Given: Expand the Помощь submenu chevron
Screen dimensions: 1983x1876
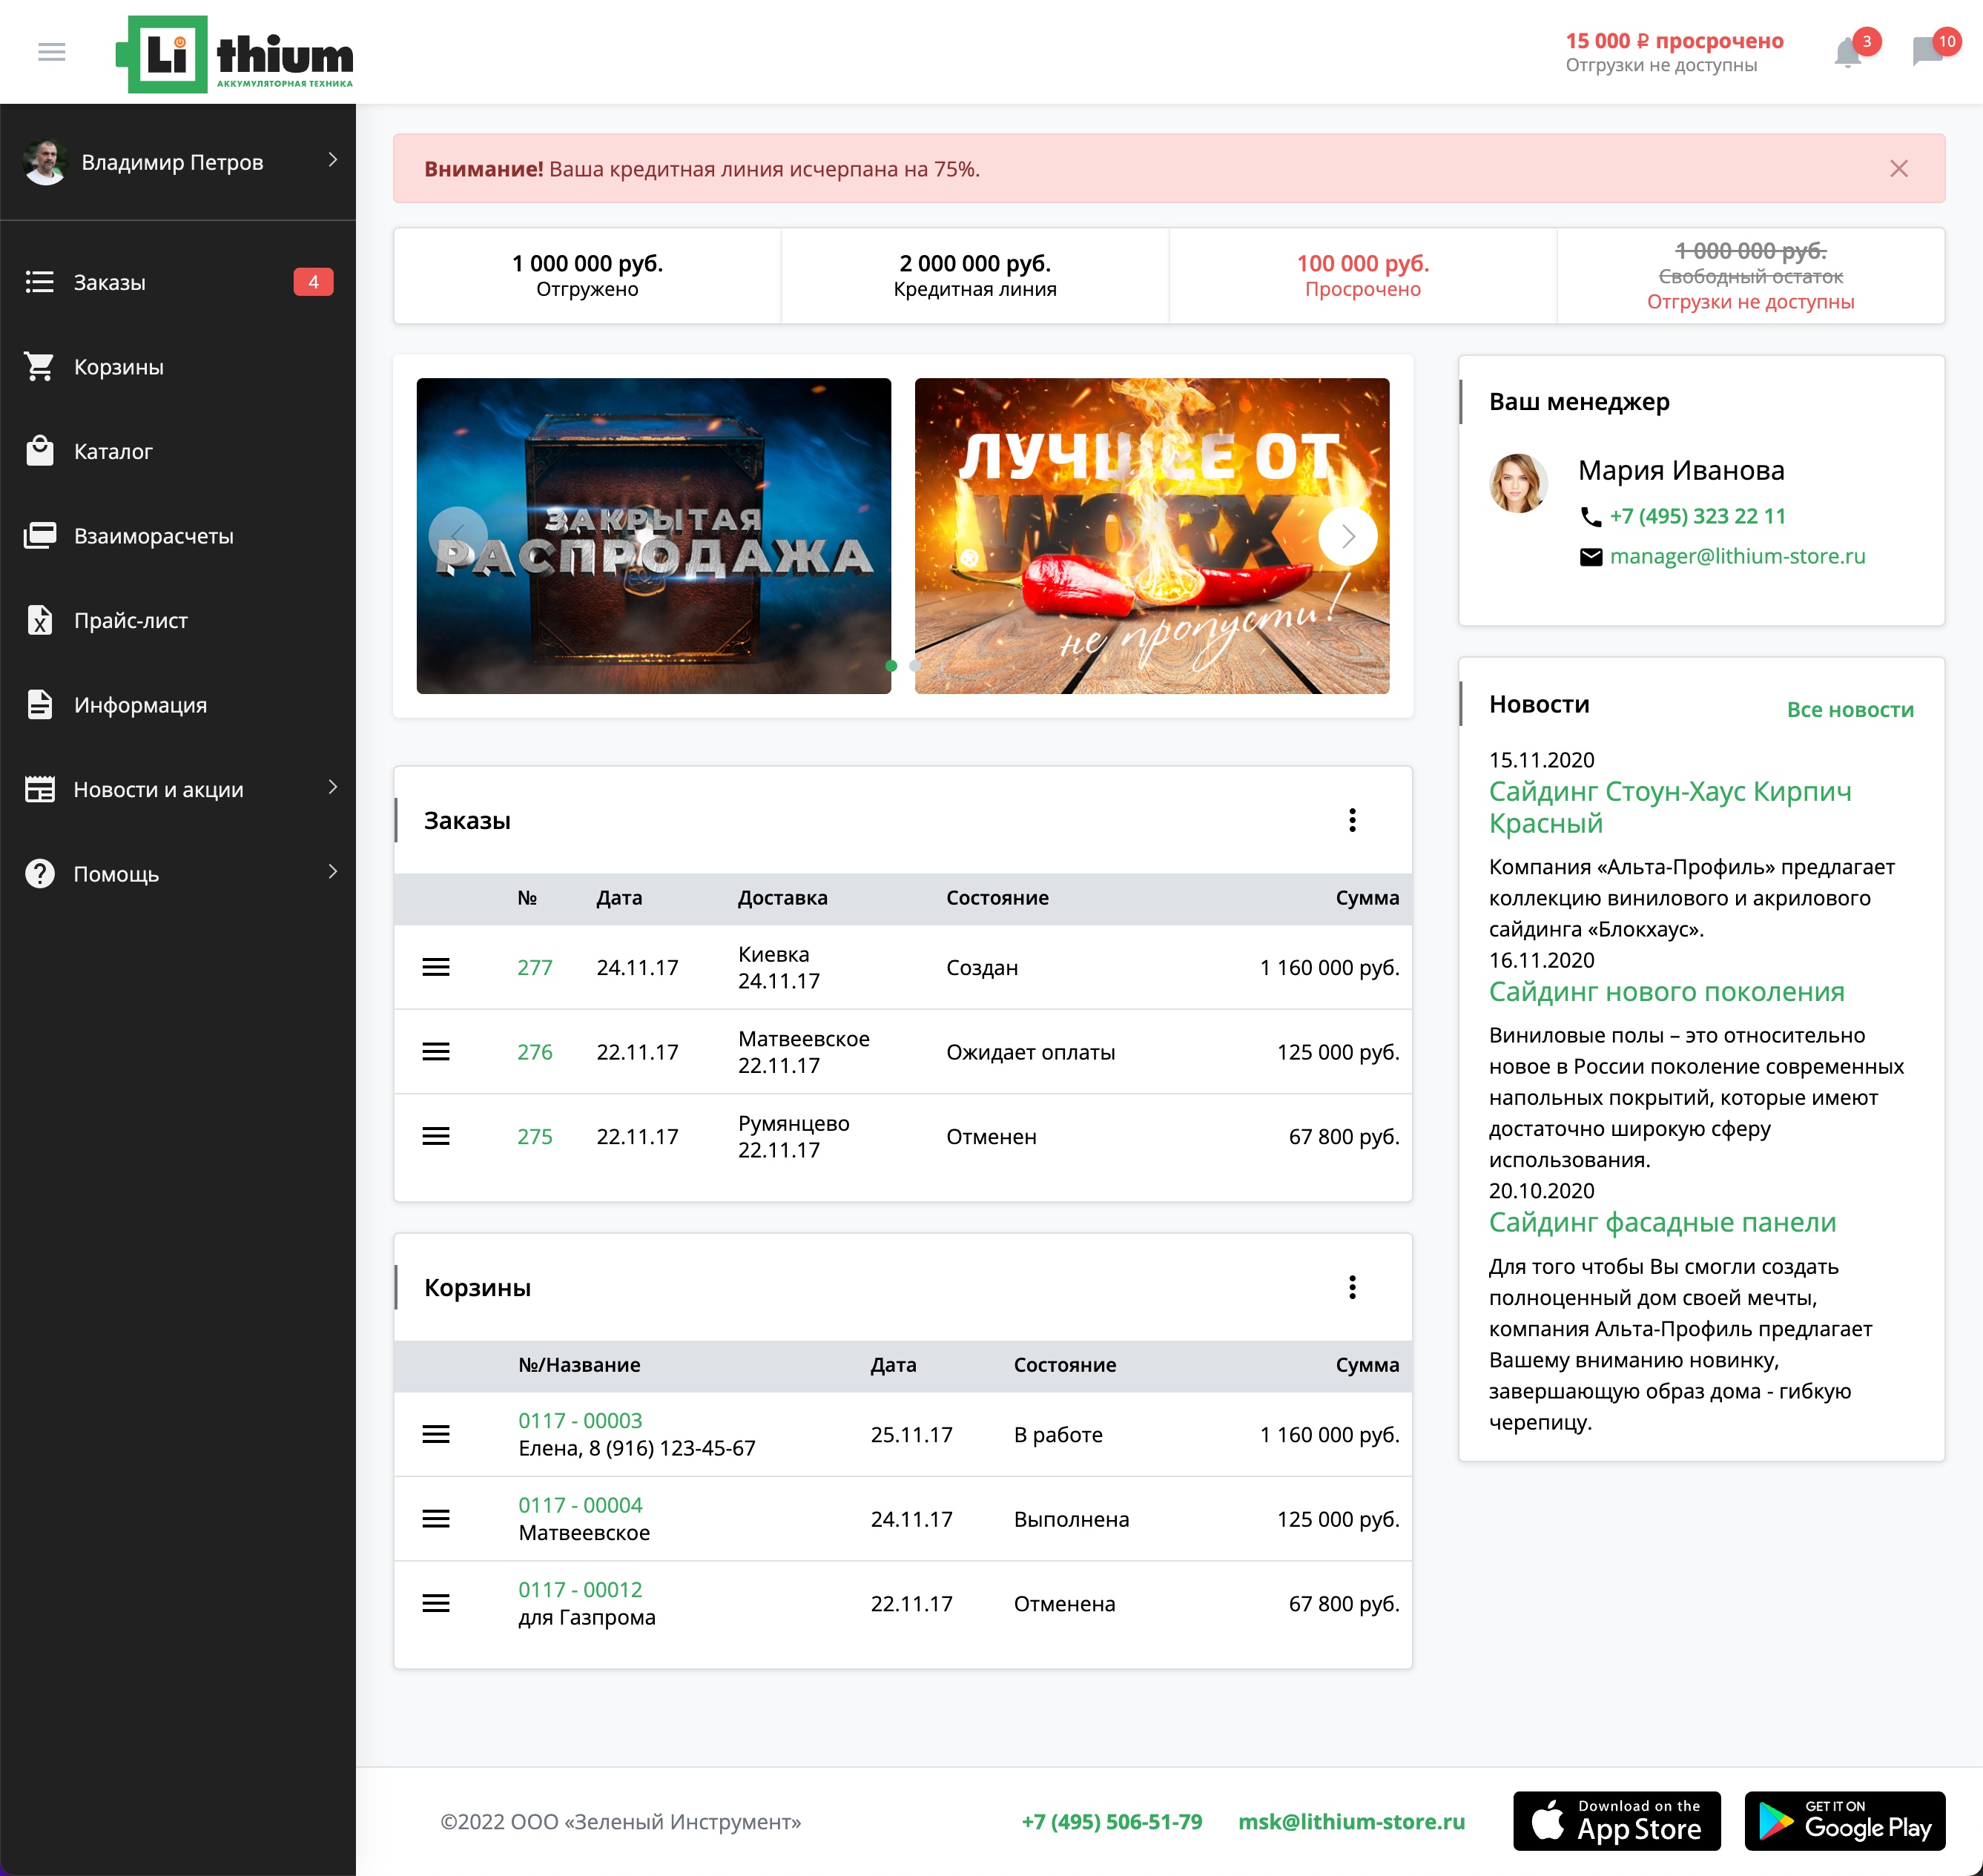Looking at the screenshot, I should (x=332, y=872).
